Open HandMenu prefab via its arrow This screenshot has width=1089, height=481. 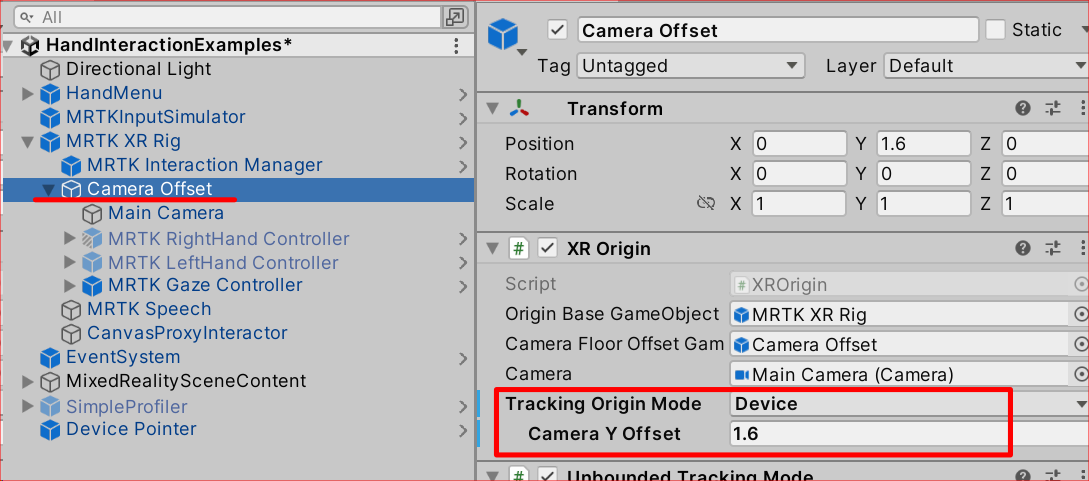click(x=463, y=94)
